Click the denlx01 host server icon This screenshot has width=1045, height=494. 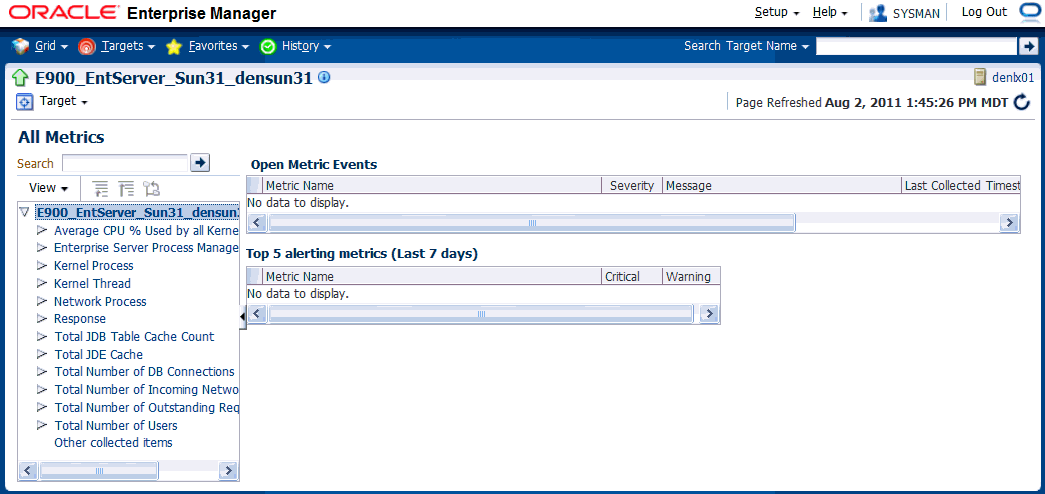tap(980, 77)
